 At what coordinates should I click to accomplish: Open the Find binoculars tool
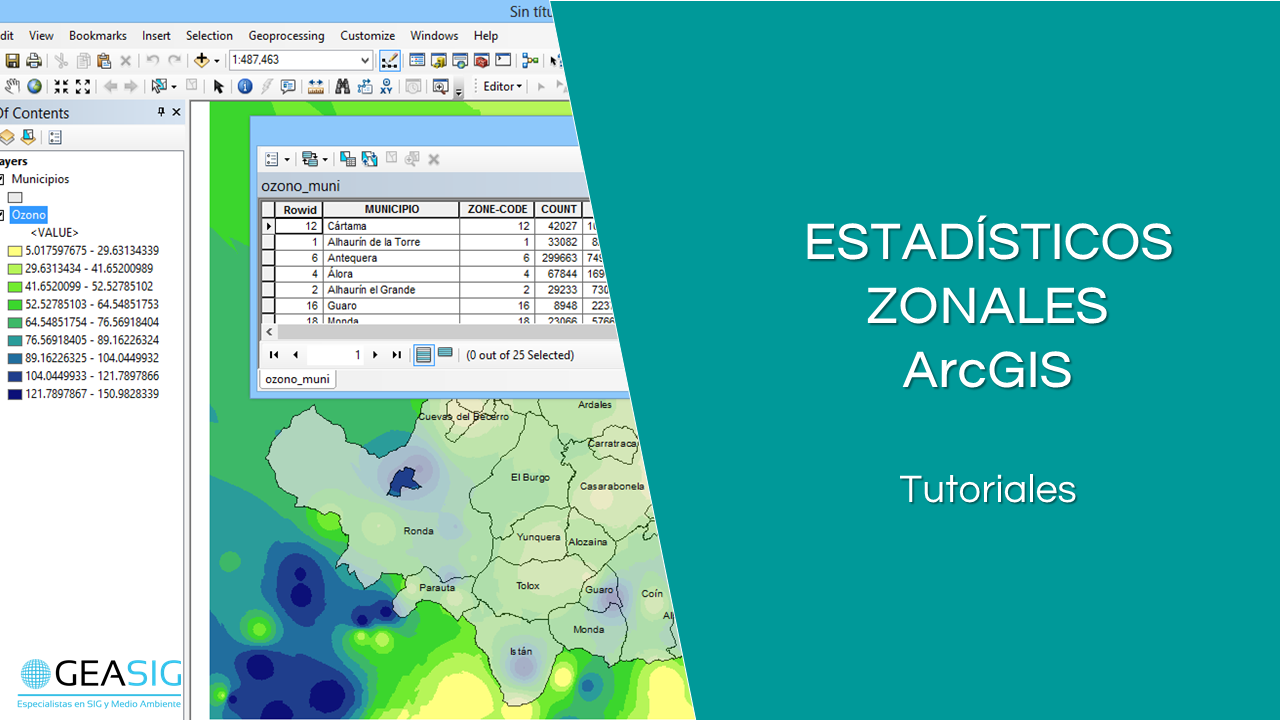pyautogui.click(x=342, y=87)
